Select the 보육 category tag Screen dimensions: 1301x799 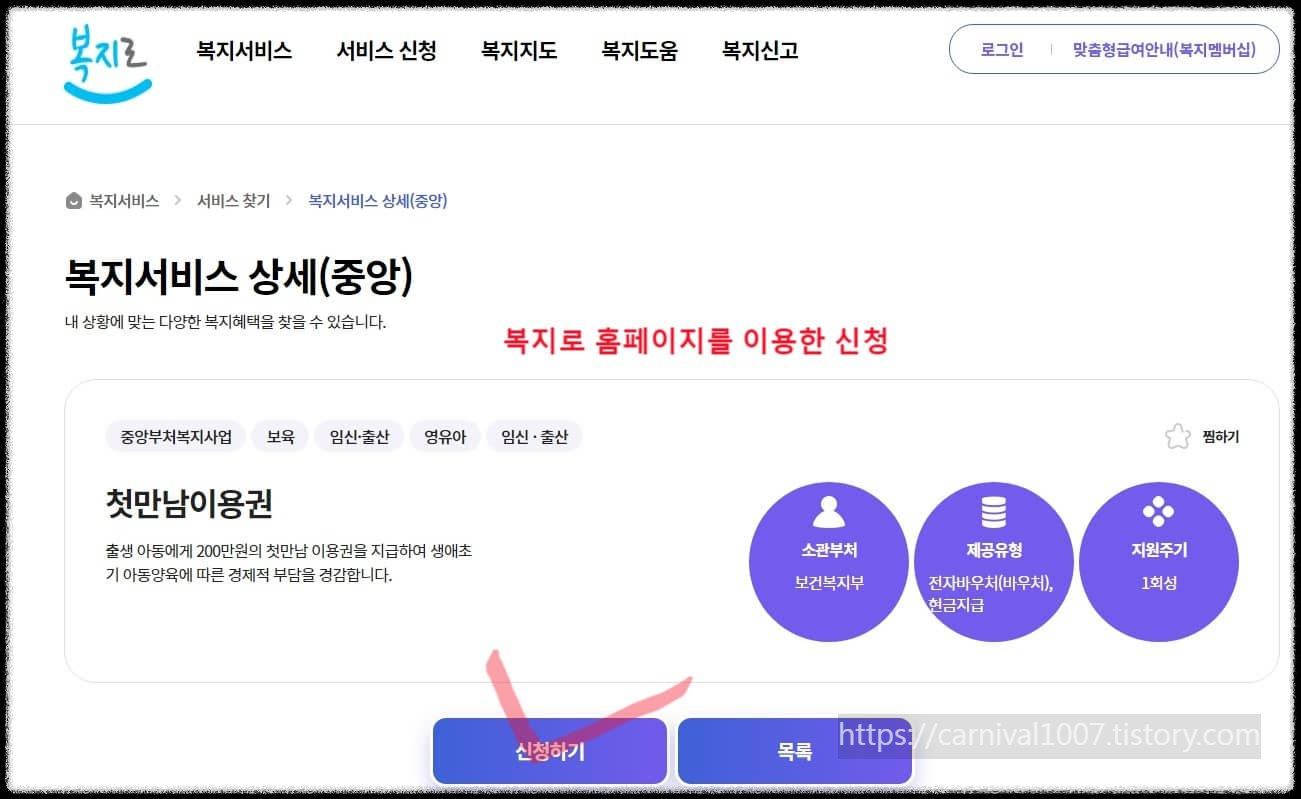click(280, 436)
